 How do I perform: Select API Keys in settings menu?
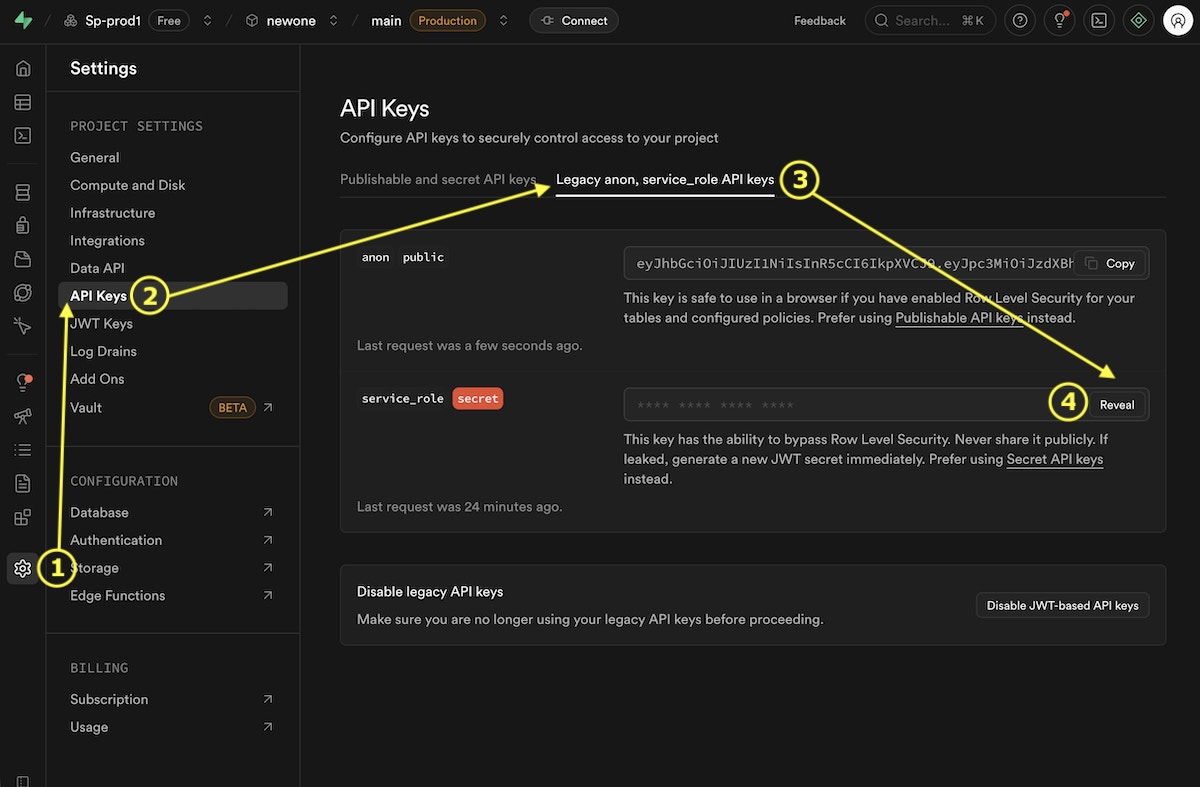click(x=173, y=296)
